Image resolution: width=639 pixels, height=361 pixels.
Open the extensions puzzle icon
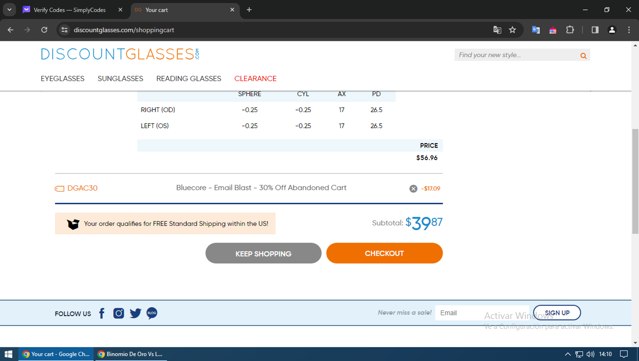(x=570, y=30)
